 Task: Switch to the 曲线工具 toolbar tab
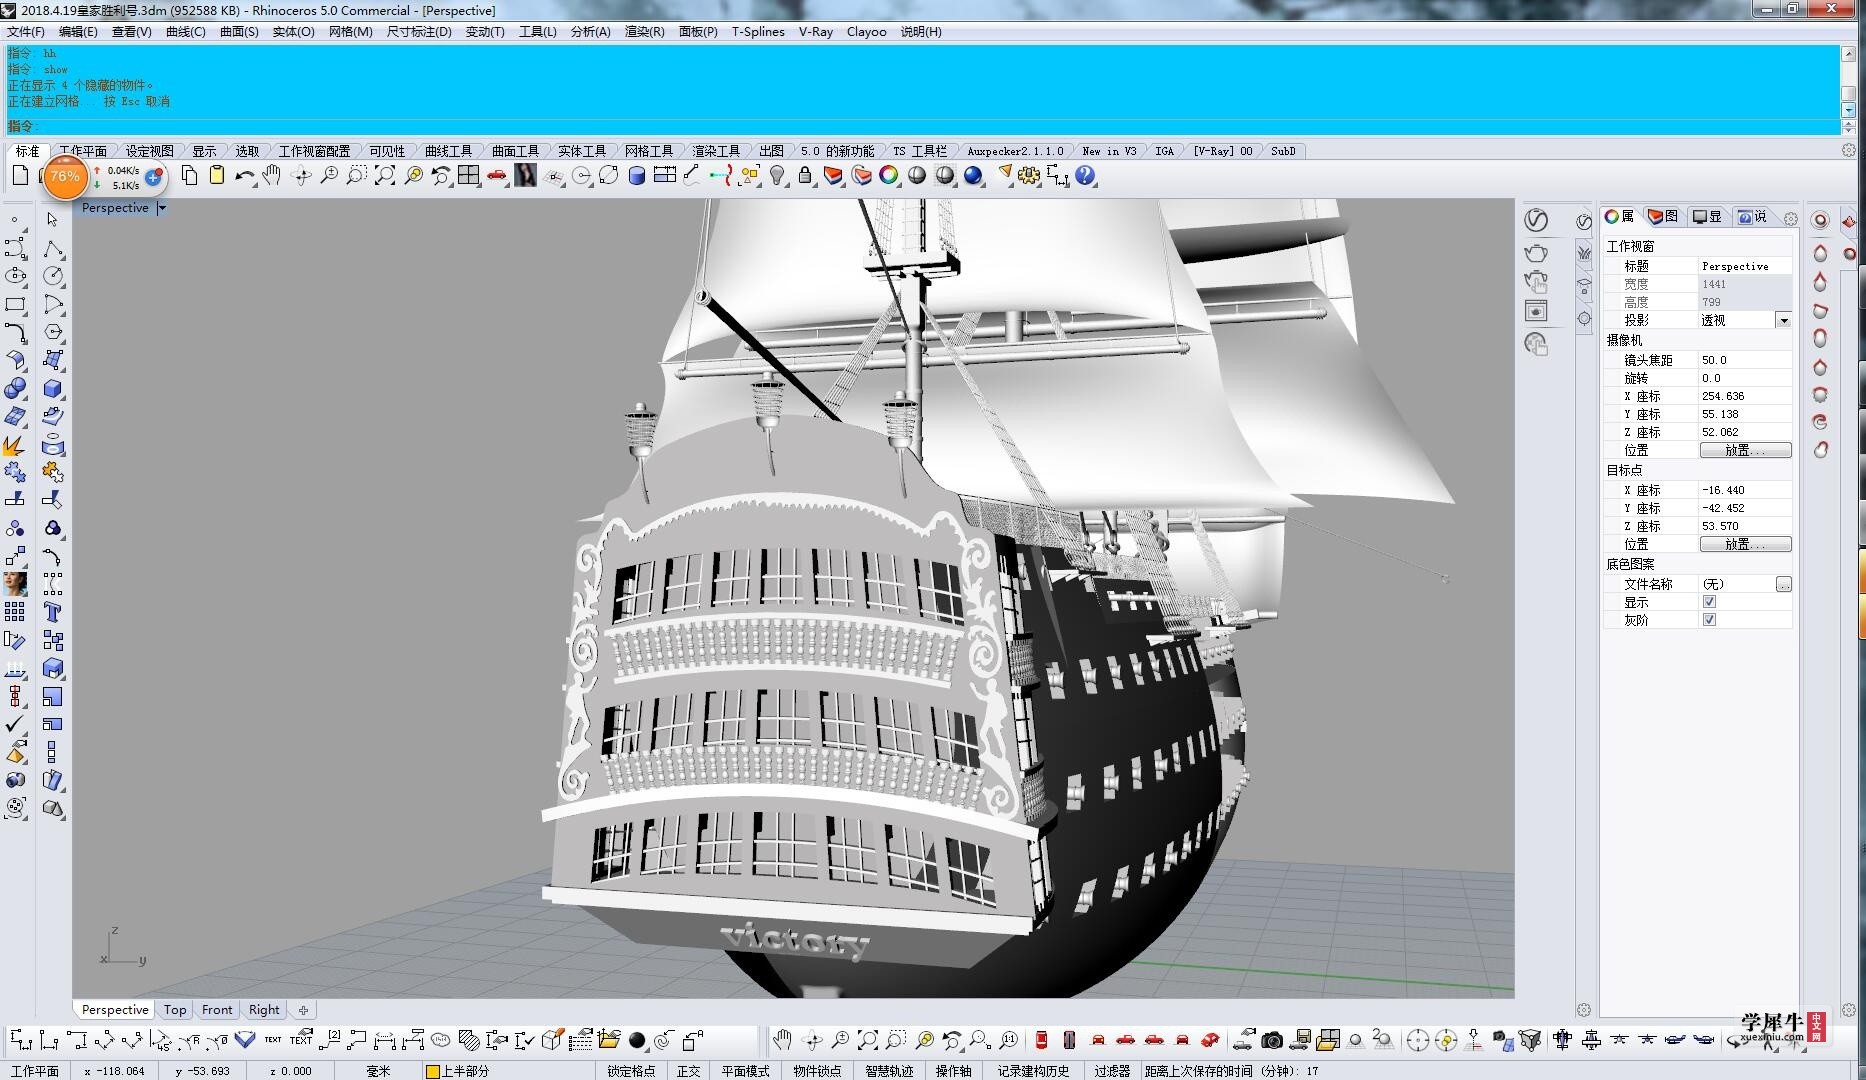448,151
